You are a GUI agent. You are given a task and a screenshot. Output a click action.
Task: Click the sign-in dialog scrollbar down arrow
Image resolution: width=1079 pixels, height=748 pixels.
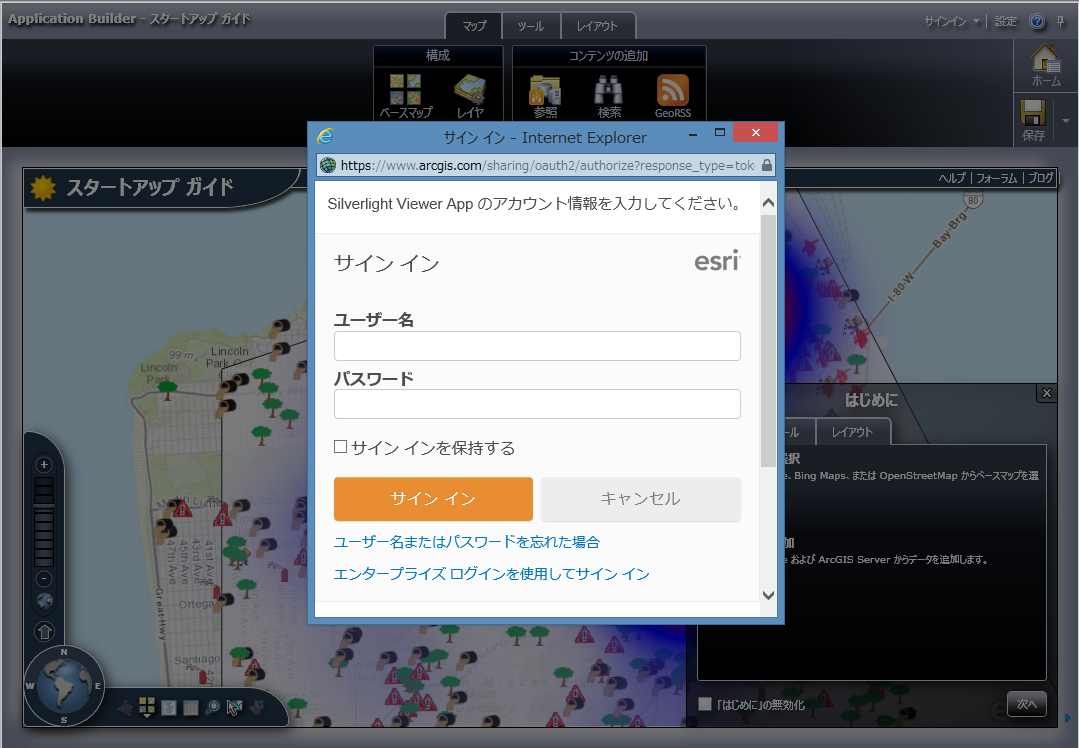pos(769,595)
